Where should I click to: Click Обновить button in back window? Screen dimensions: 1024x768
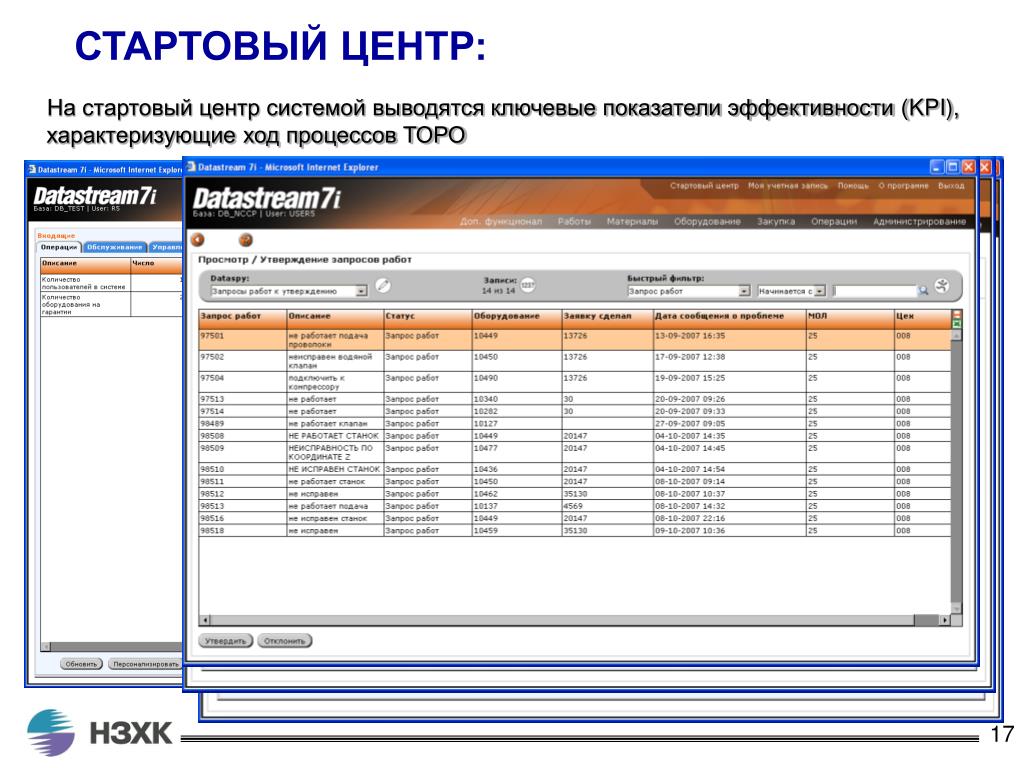[x=81, y=664]
